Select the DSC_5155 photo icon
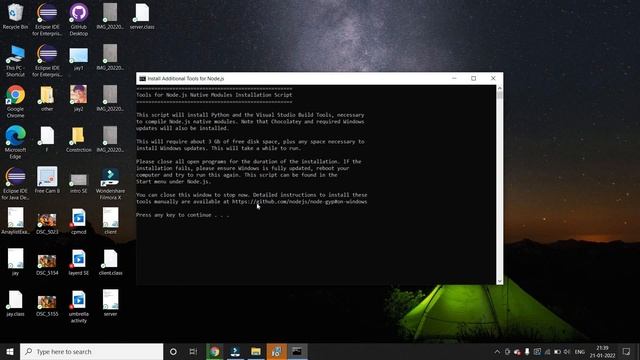 pyautogui.click(x=47, y=305)
